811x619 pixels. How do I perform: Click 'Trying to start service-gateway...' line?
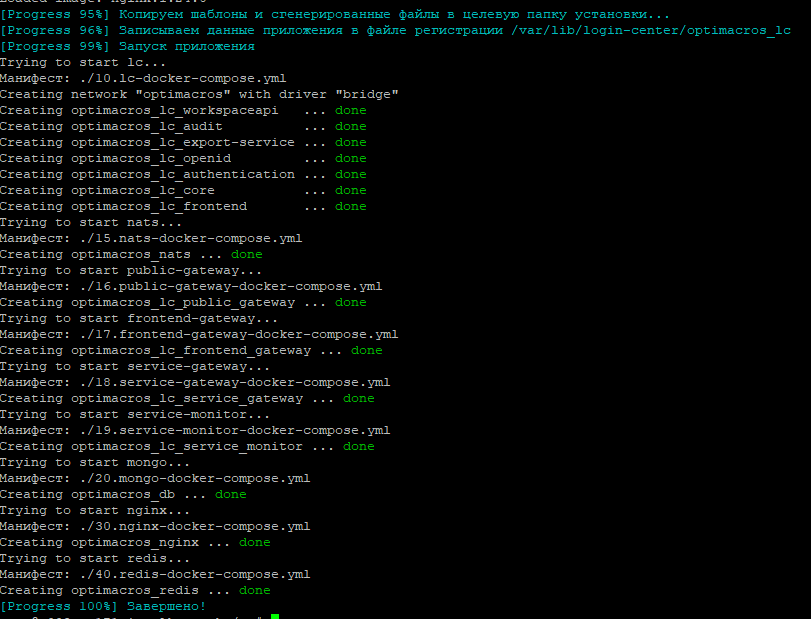[135, 367]
